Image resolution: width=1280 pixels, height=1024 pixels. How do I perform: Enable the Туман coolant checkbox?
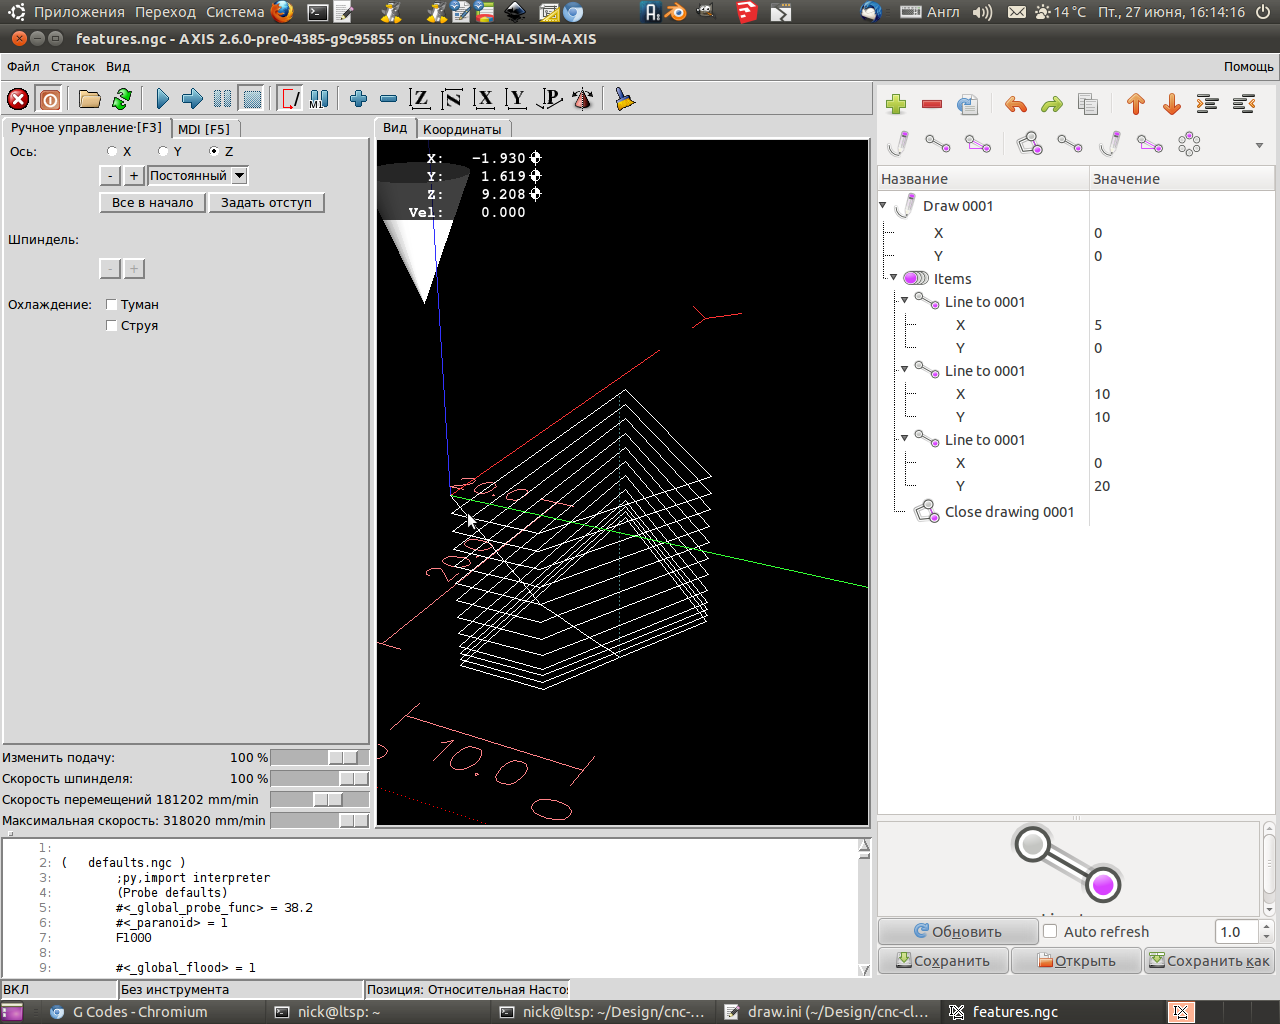tap(112, 305)
